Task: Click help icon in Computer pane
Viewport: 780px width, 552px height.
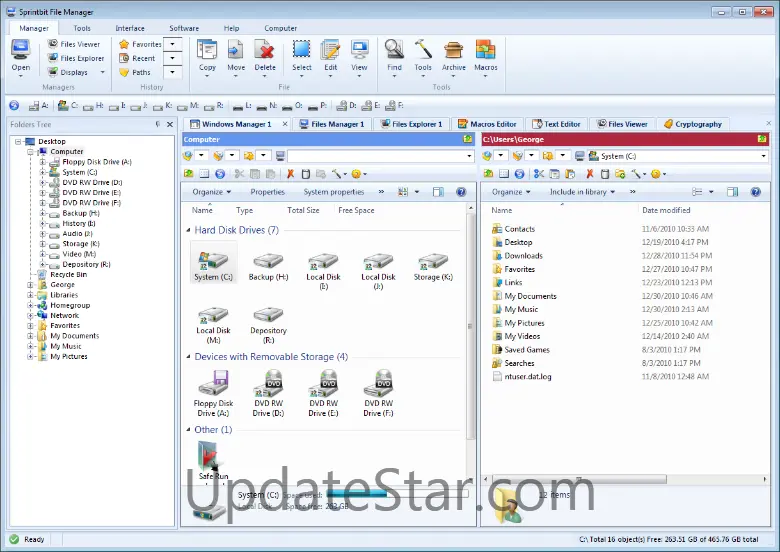Action: click(x=461, y=192)
